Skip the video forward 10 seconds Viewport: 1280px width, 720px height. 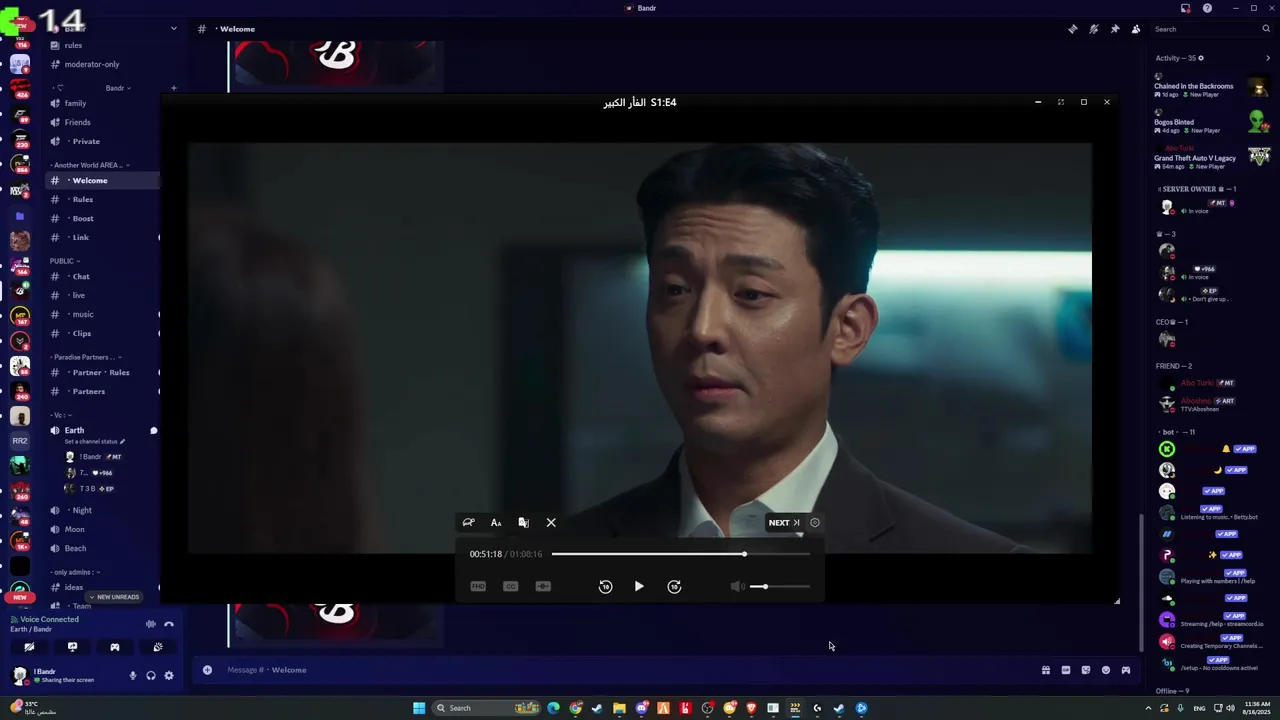point(674,586)
